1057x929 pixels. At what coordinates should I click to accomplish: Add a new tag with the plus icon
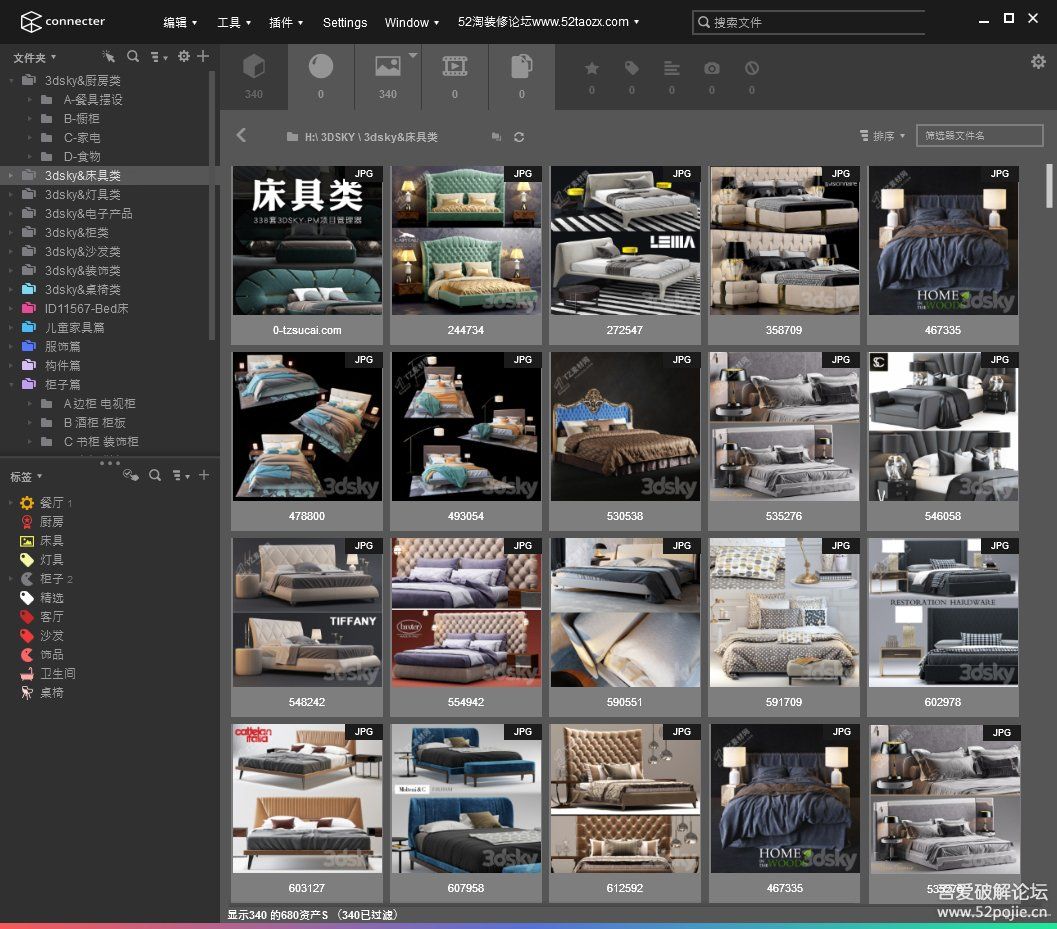pos(204,476)
